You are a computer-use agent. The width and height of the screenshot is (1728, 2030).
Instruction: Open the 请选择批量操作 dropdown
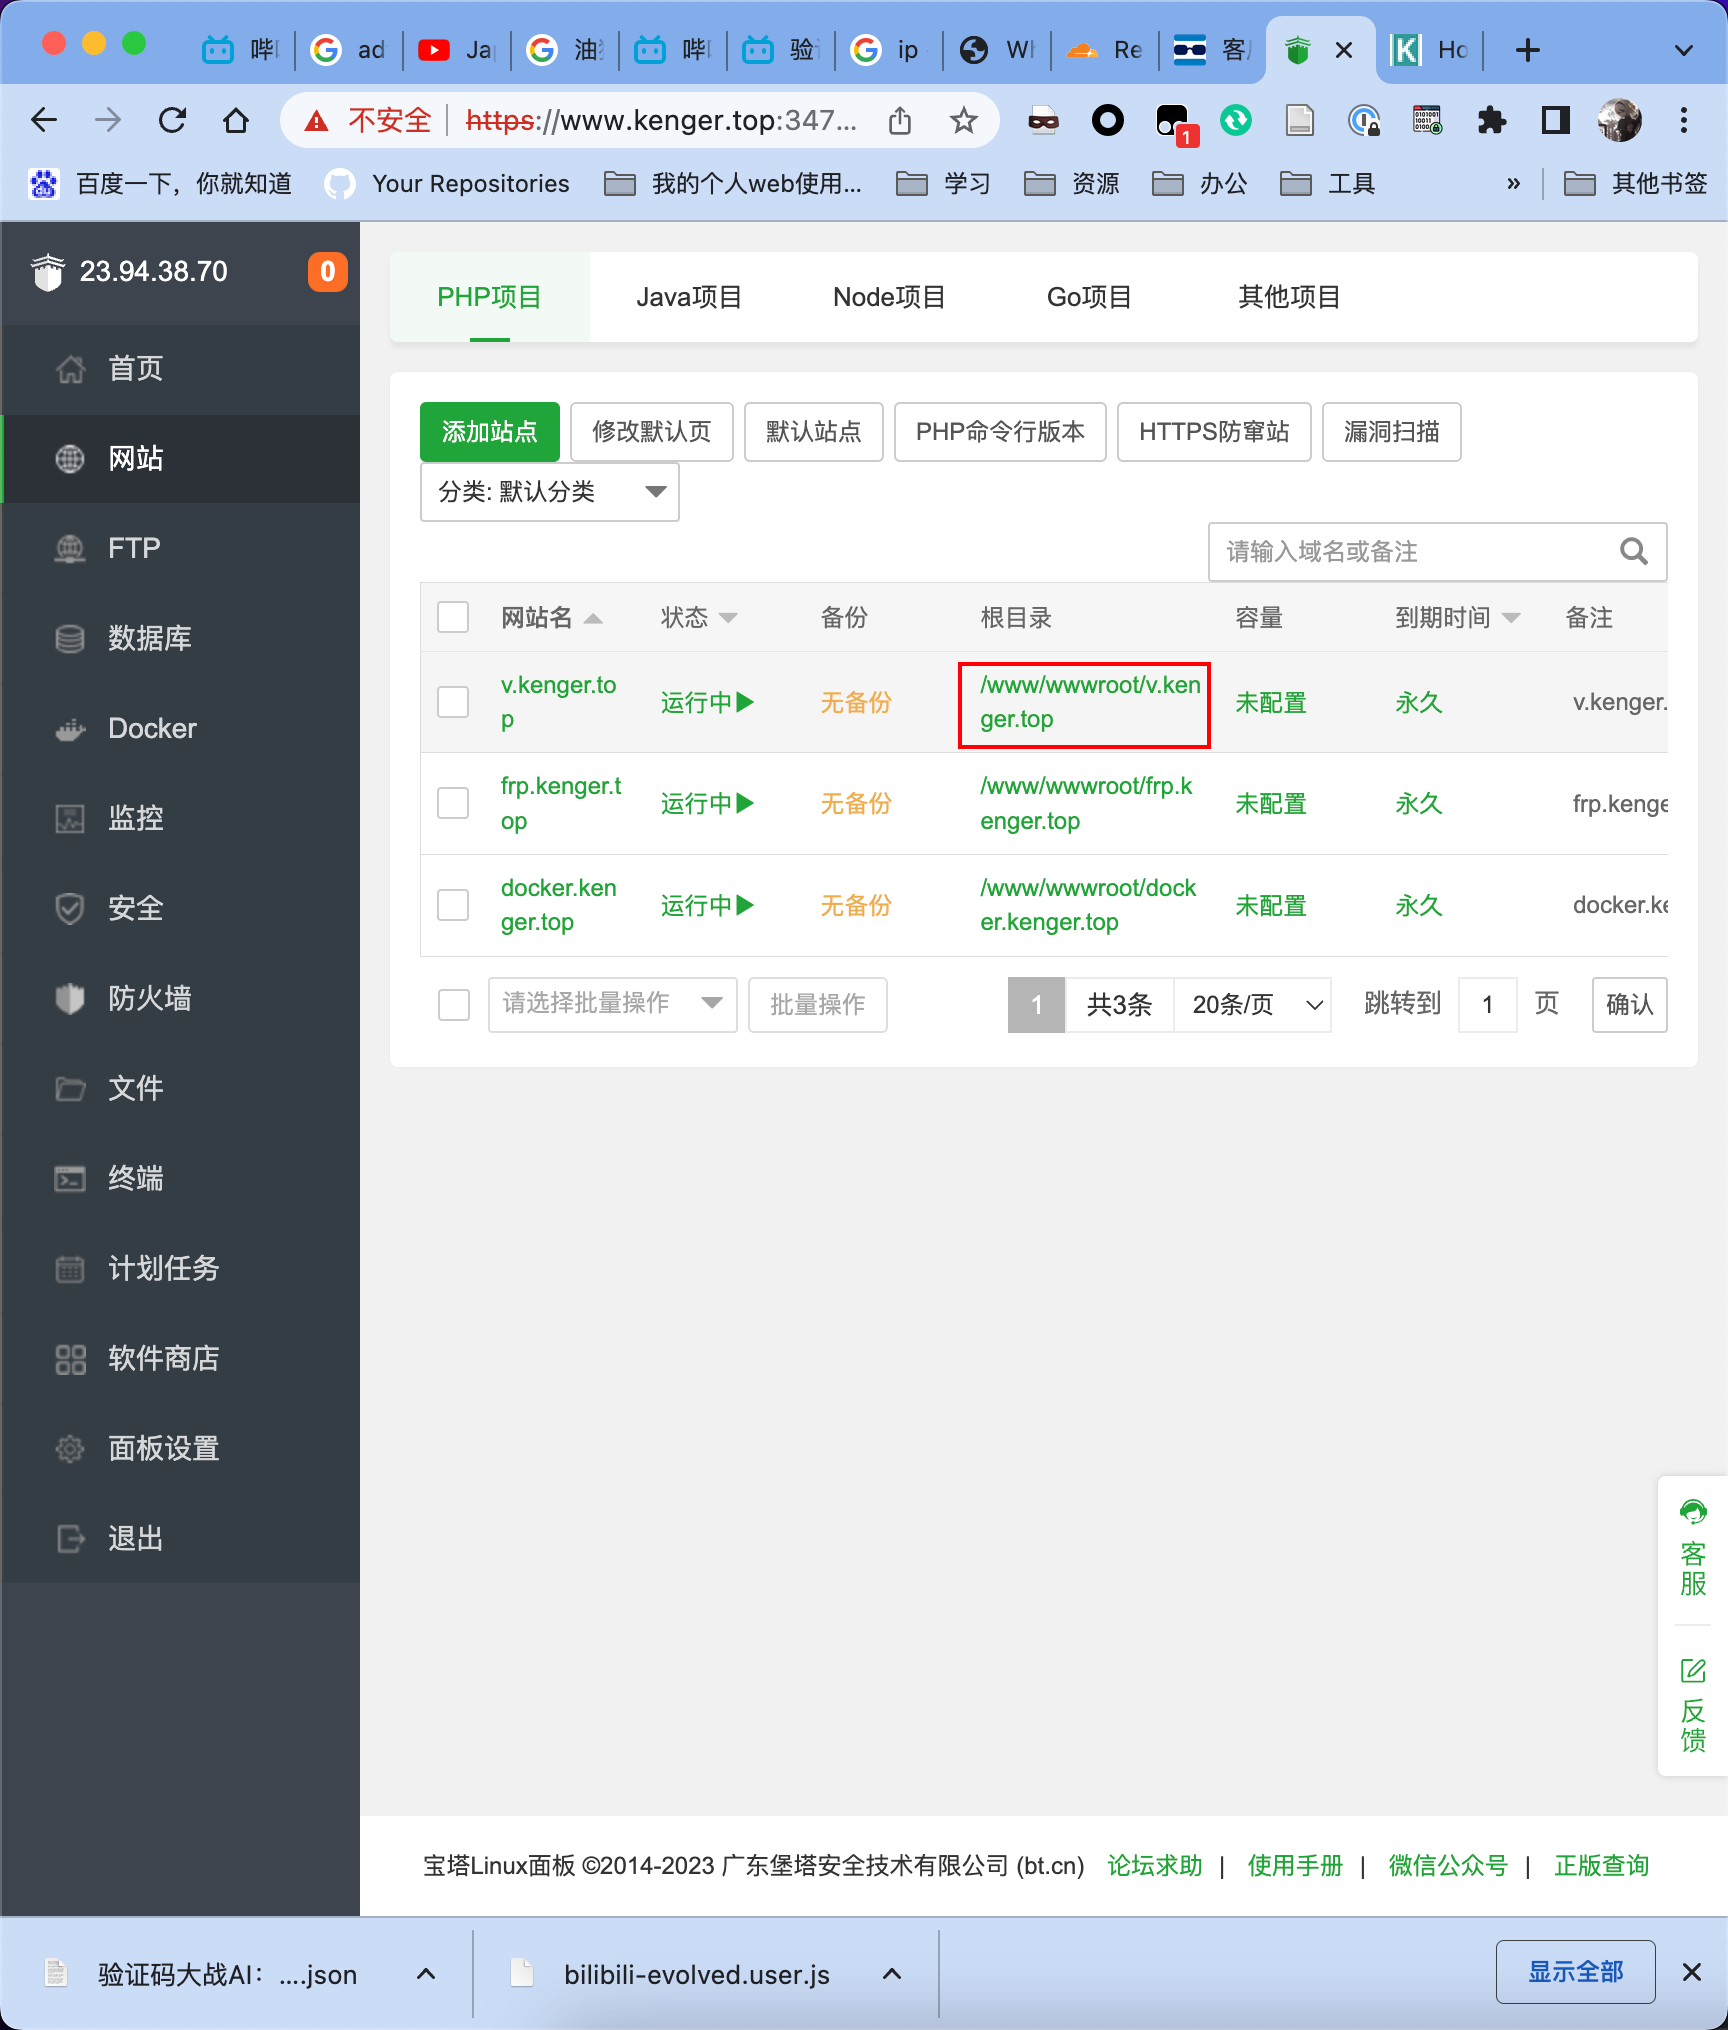[612, 1004]
